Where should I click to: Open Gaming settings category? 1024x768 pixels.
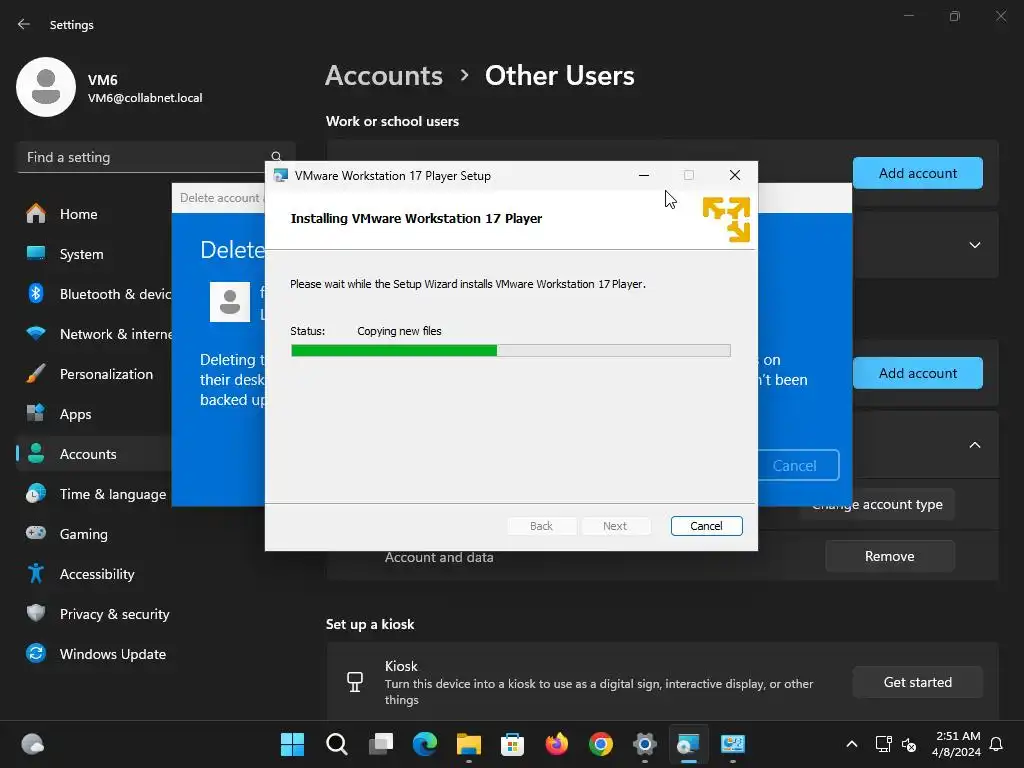pyautogui.click(x=84, y=534)
